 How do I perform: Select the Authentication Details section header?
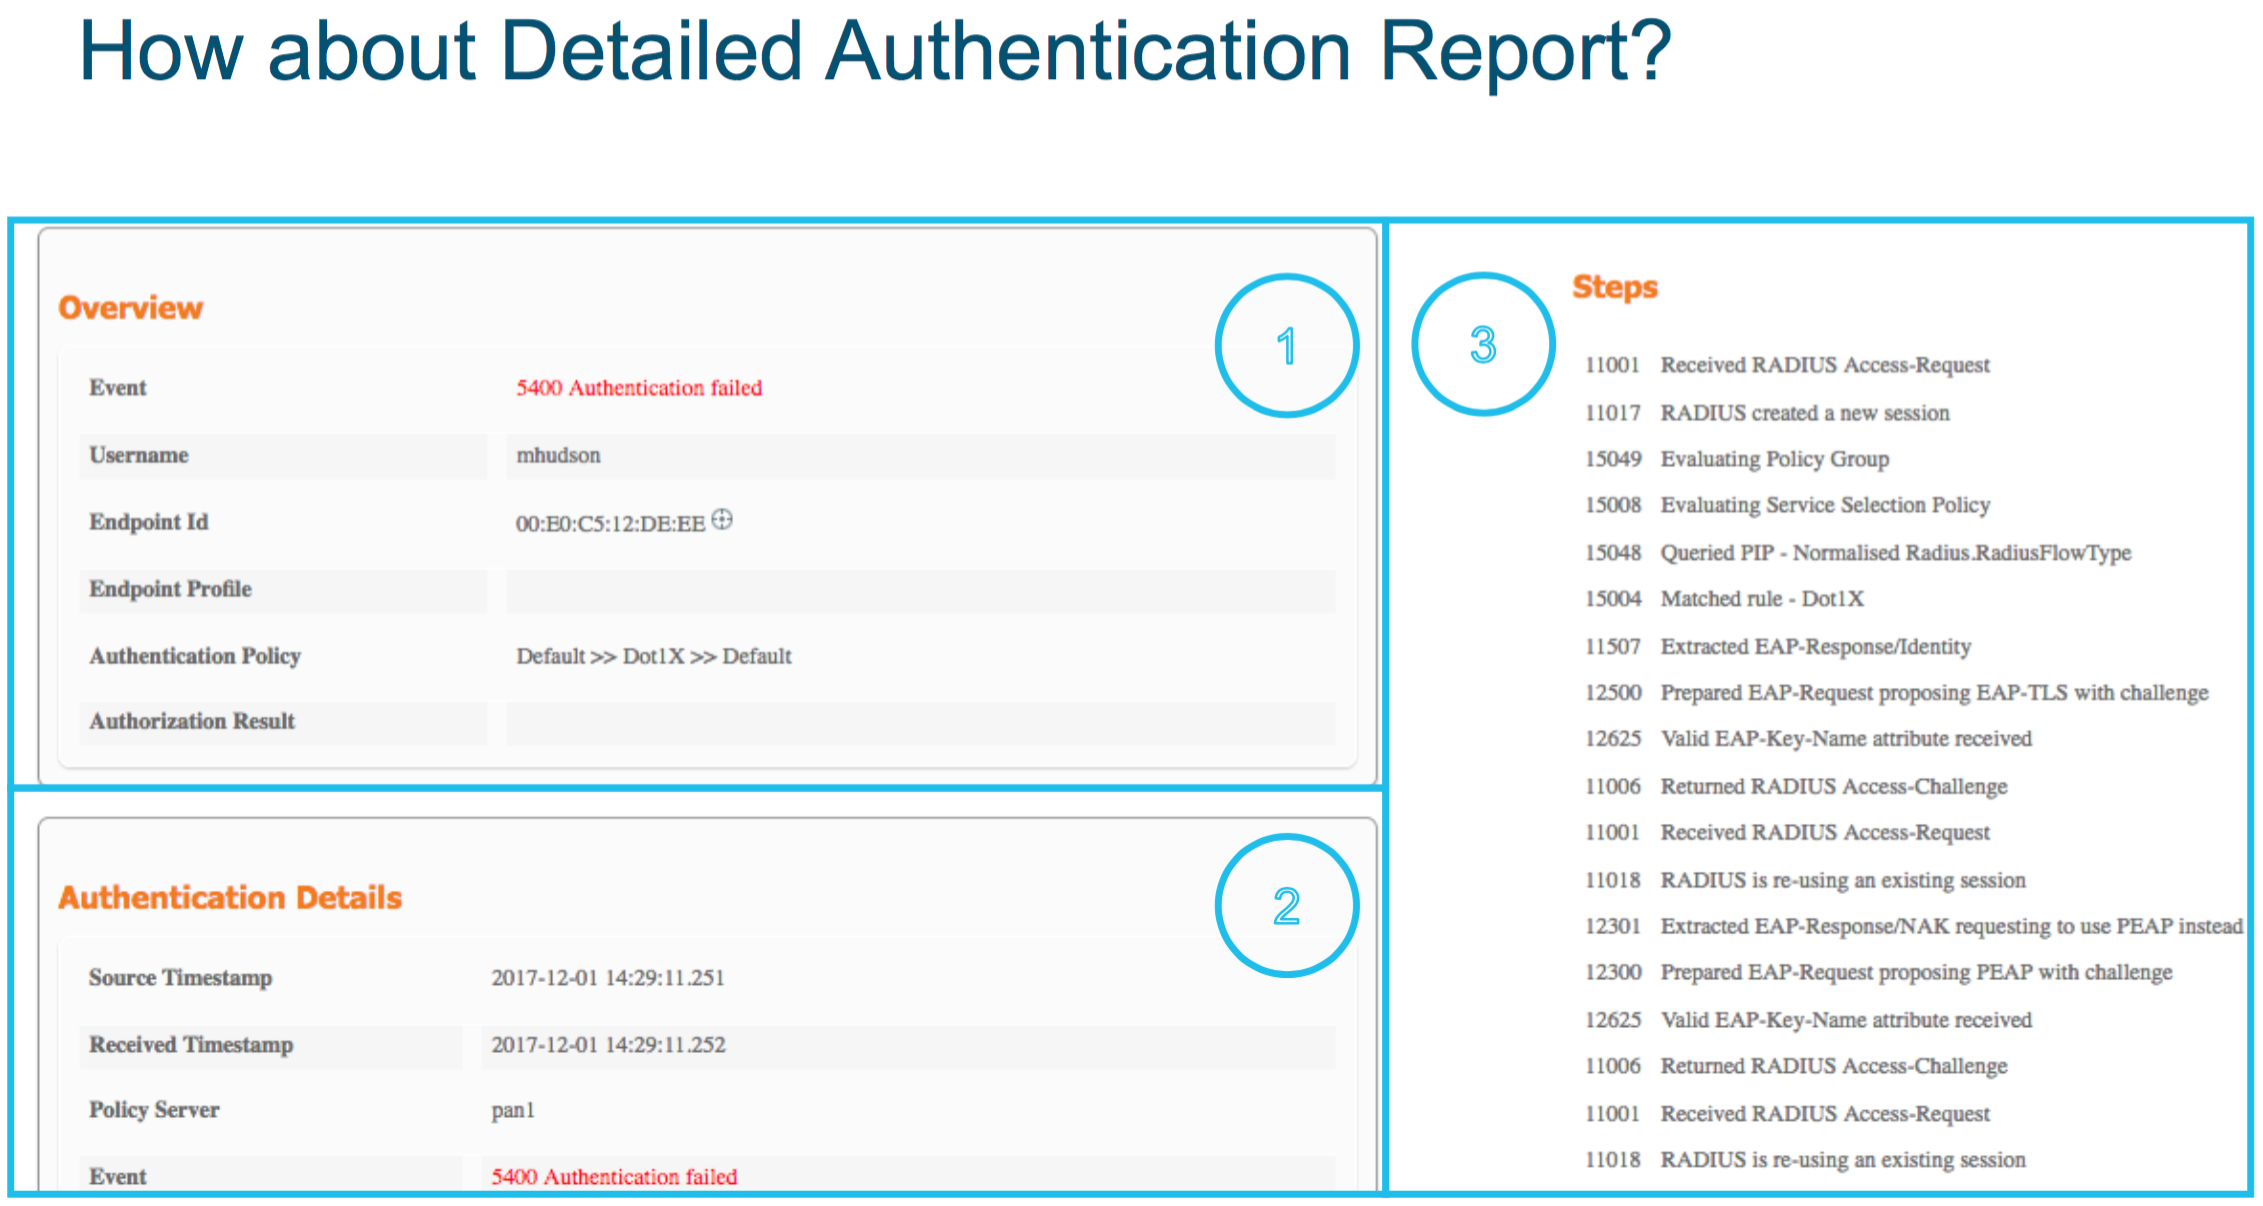pyautogui.click(x=230, y=897)
